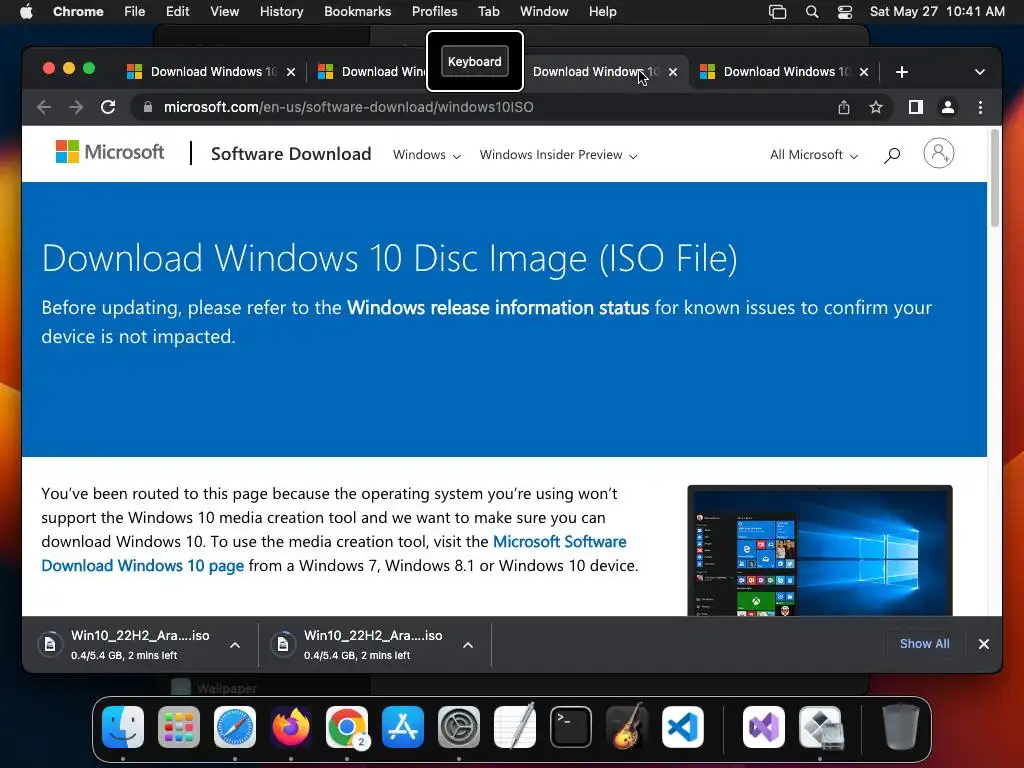Close the downloads bar
This screenshot has height=768, width=1024.
pyautogui.click(x=984, y=644)
